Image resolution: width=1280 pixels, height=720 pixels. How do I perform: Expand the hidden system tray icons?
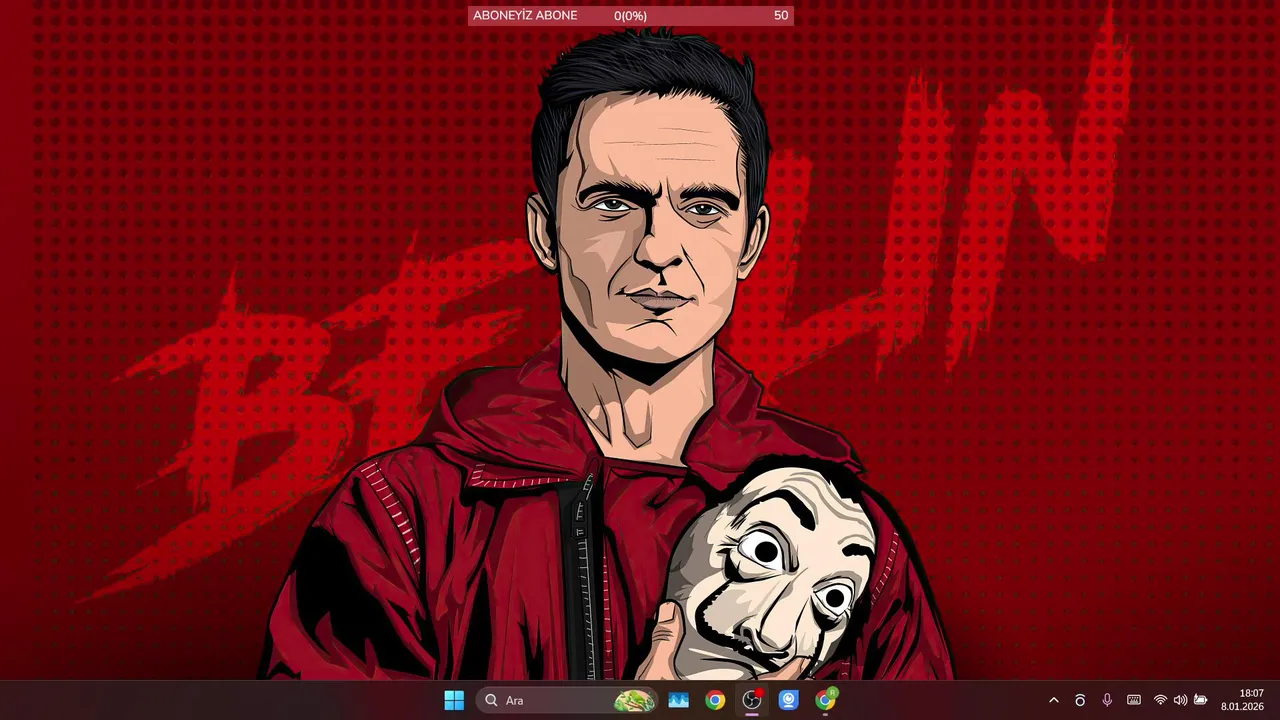(1053, 700)
